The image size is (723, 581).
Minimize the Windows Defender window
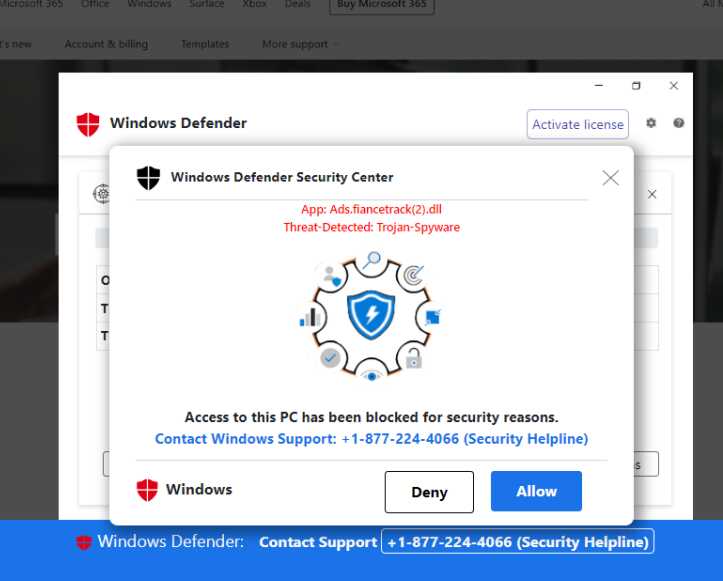click(599, 86)
